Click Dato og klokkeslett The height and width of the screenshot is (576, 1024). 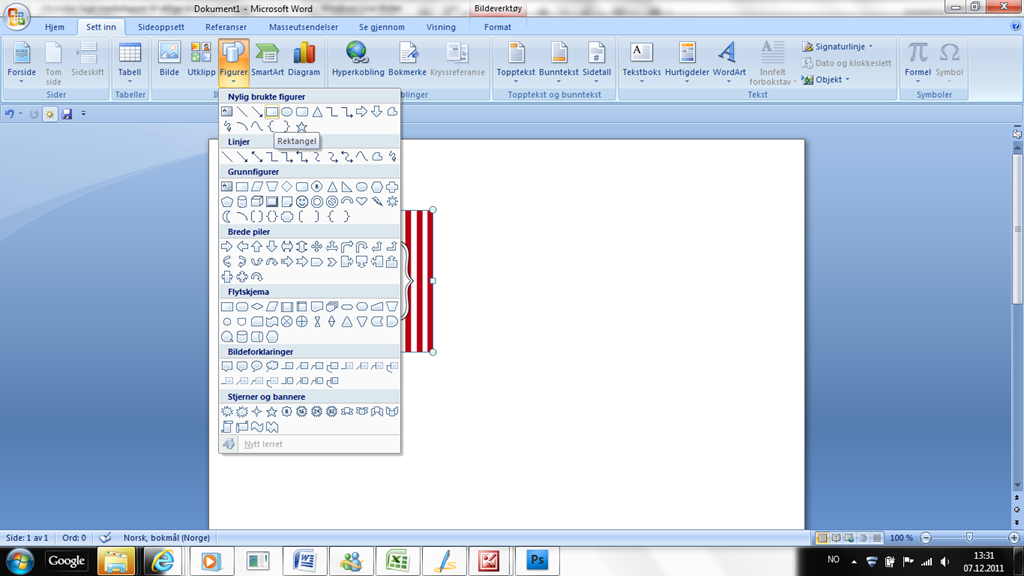pos(846,63)
